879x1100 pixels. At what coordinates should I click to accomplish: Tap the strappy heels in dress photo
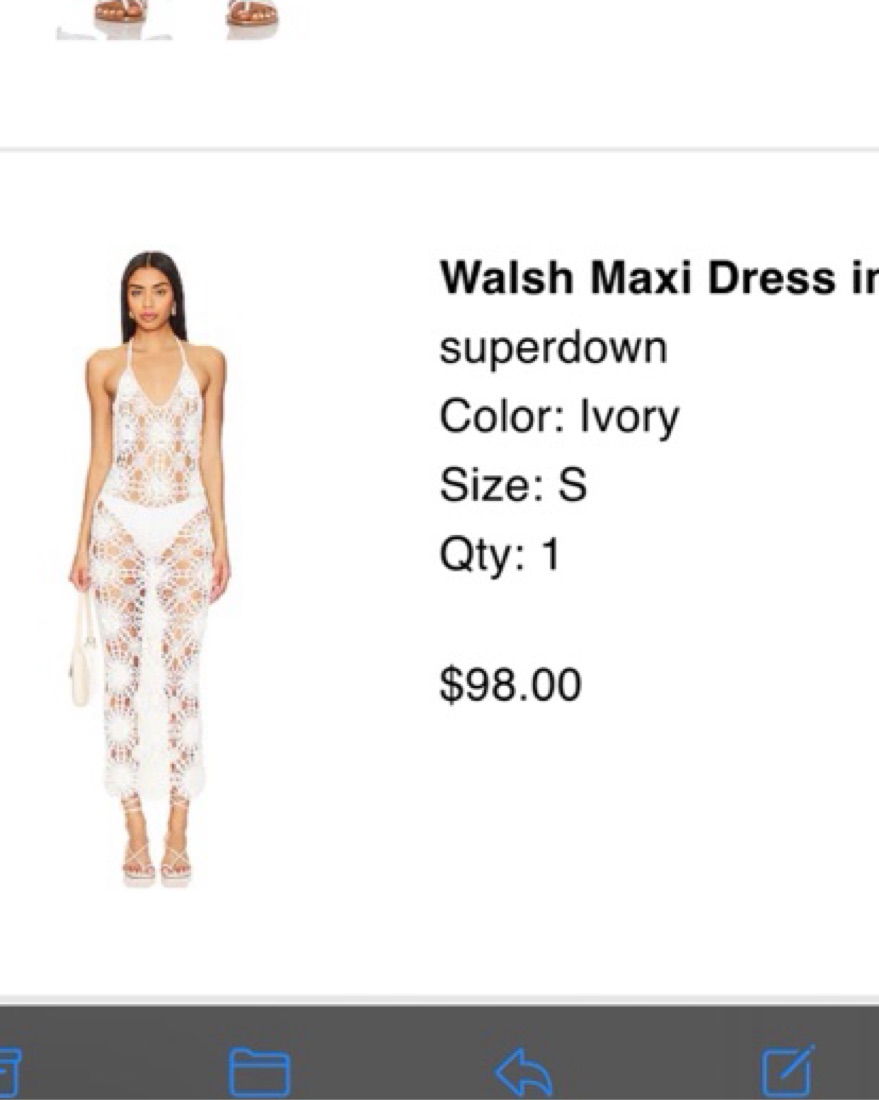click(x=156, y=860)
